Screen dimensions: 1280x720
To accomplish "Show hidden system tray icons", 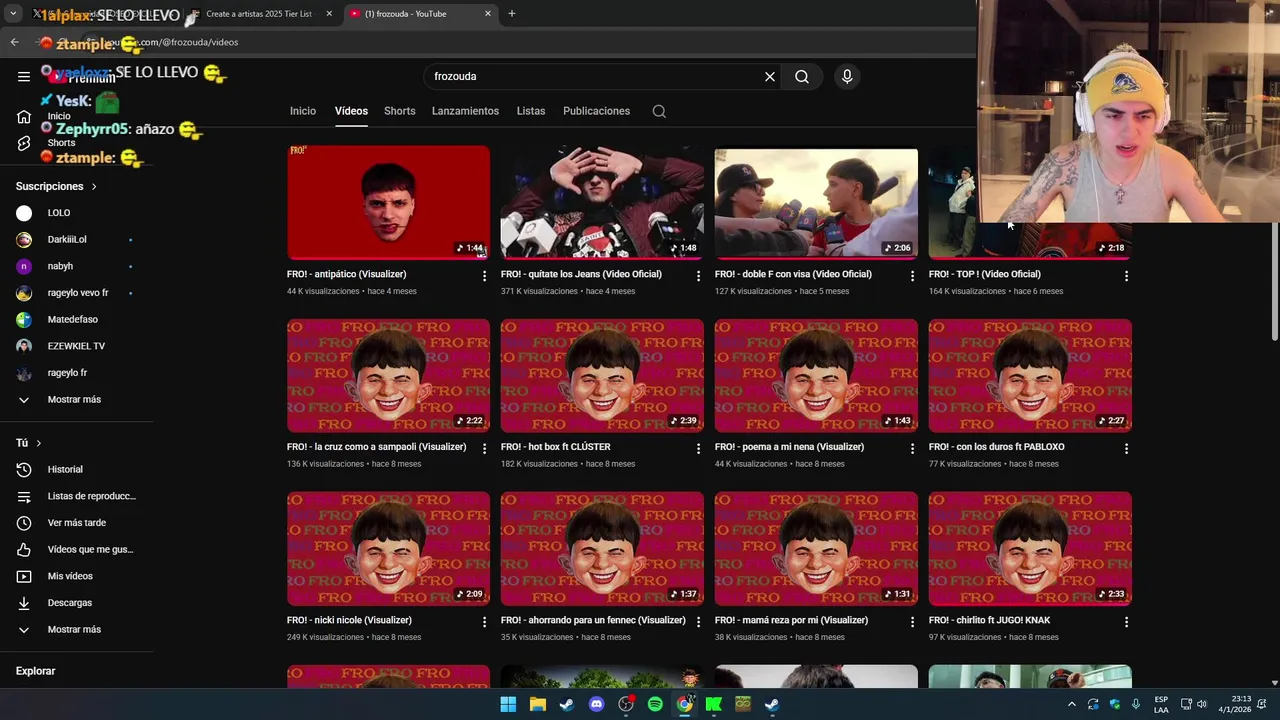I will point(1072,704).
